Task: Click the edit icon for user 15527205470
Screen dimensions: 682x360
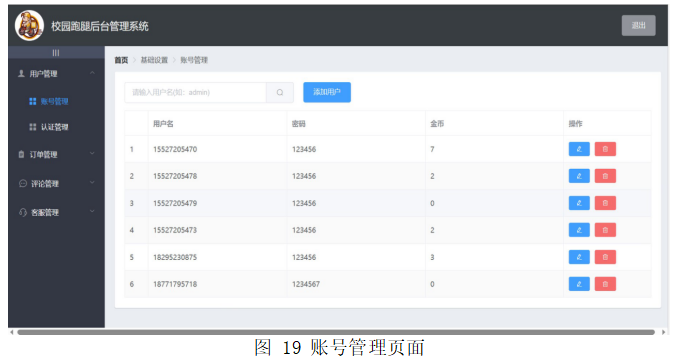Action: click(x=579, y=149)
